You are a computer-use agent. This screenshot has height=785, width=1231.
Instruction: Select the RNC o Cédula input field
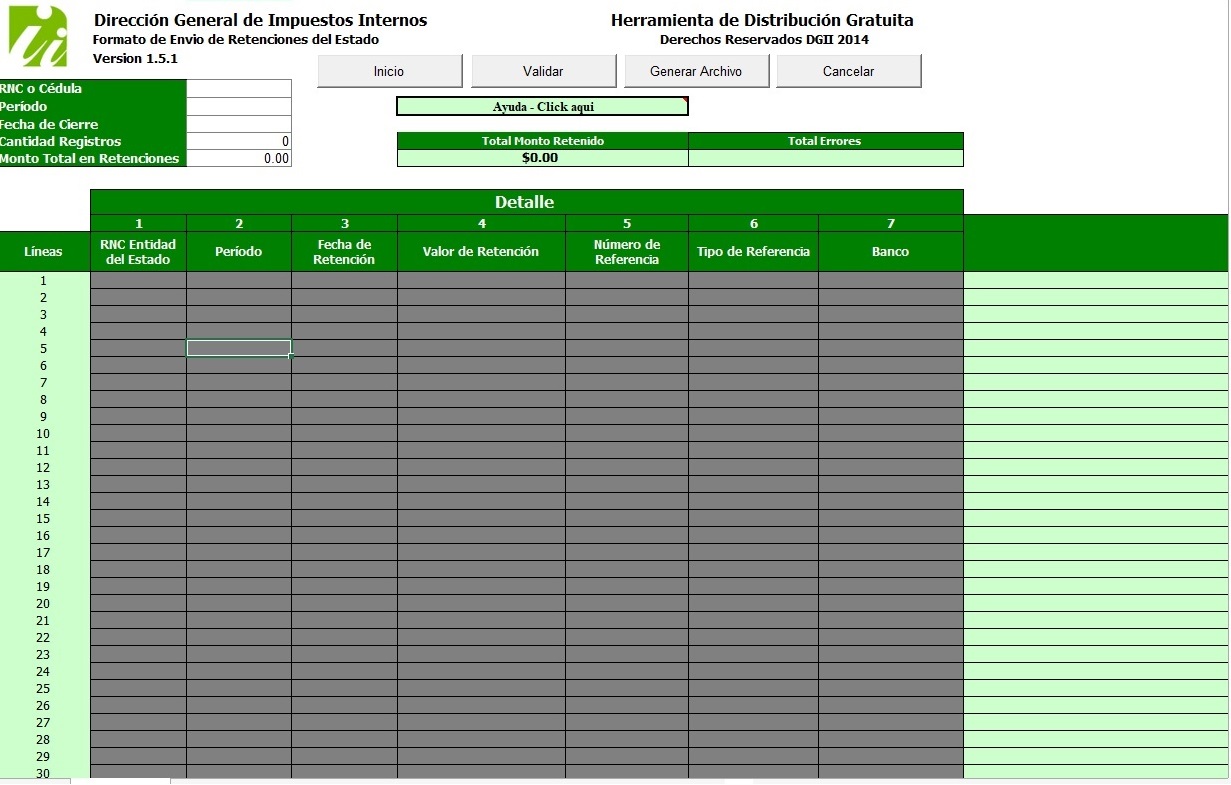click(x=238, y=88)
